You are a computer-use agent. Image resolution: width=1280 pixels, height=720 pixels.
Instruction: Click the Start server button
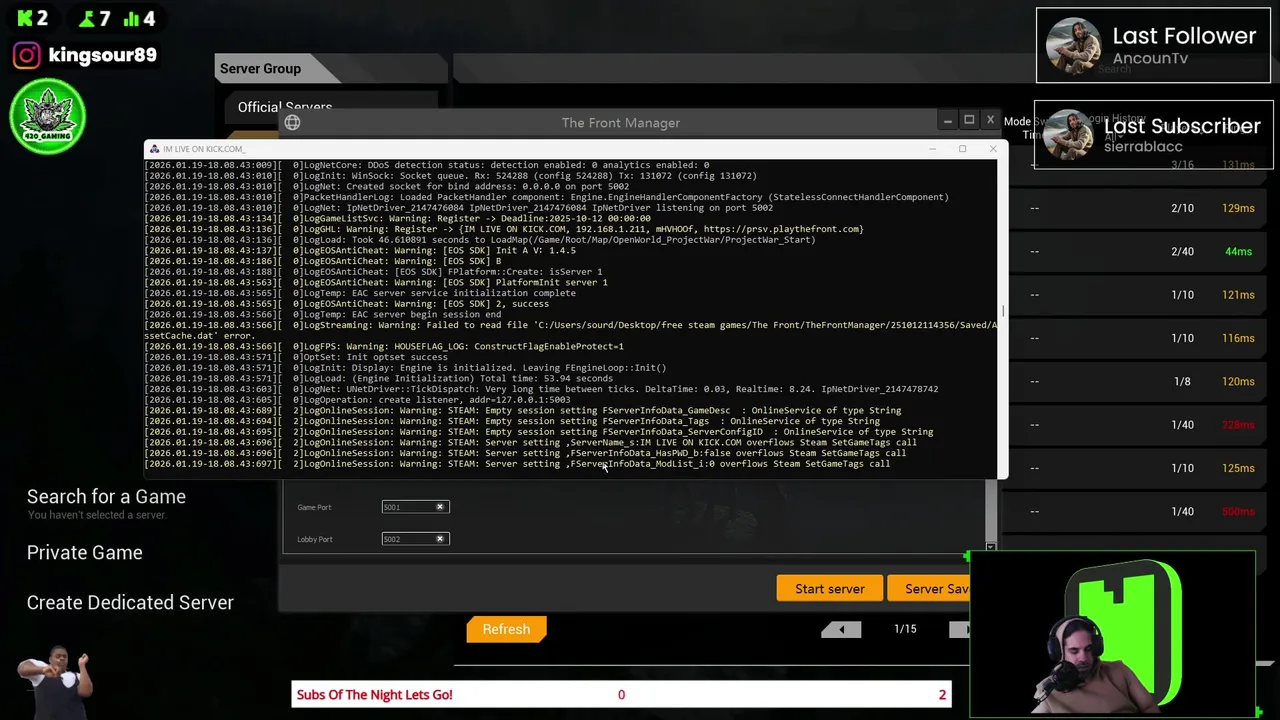830,589
